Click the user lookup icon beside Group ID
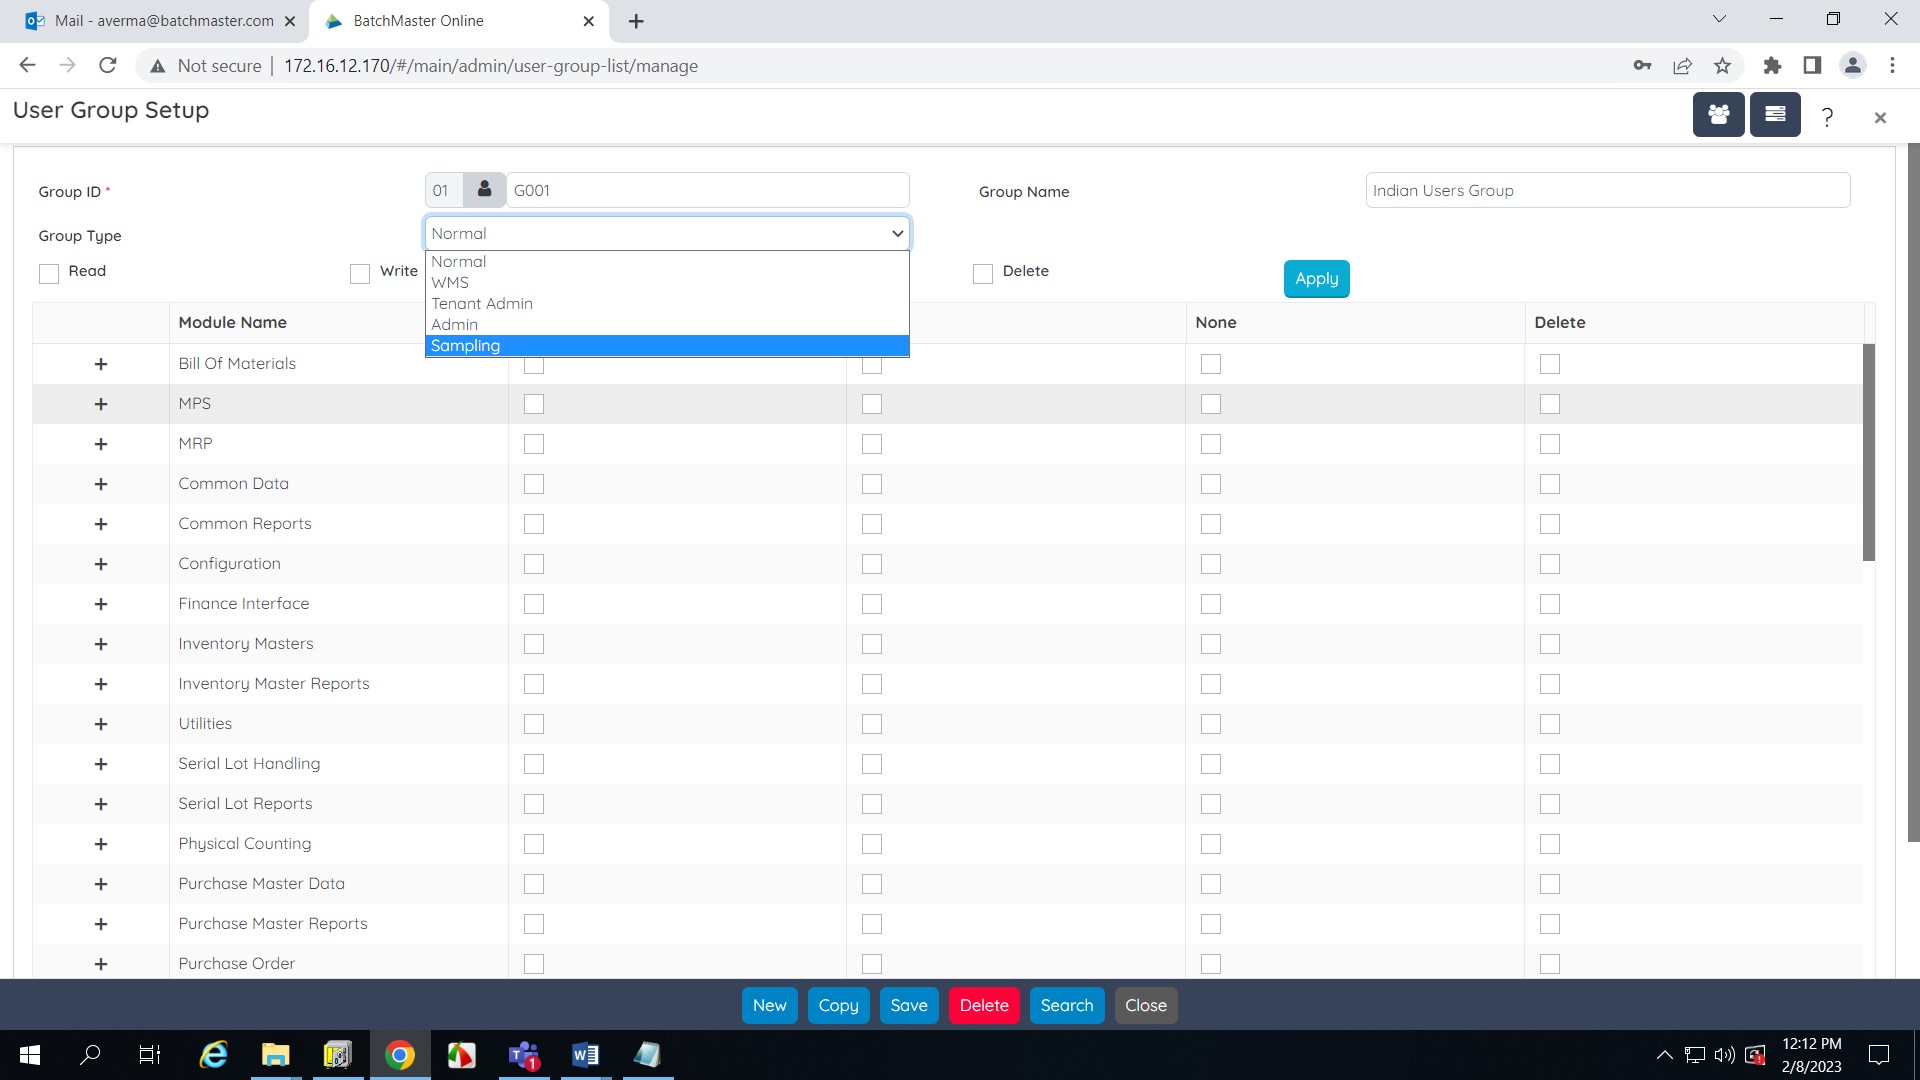Viewport: 1920px width, 1080px height. pyautogui.click(x=484, y=190)
